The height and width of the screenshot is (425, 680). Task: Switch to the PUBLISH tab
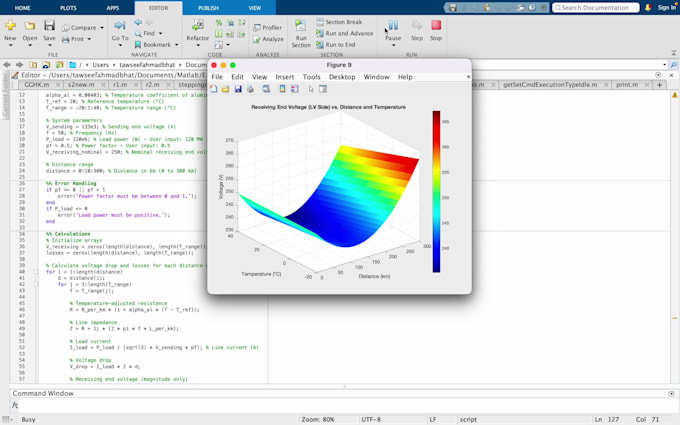pyautogui.click(x=208, y=7)
